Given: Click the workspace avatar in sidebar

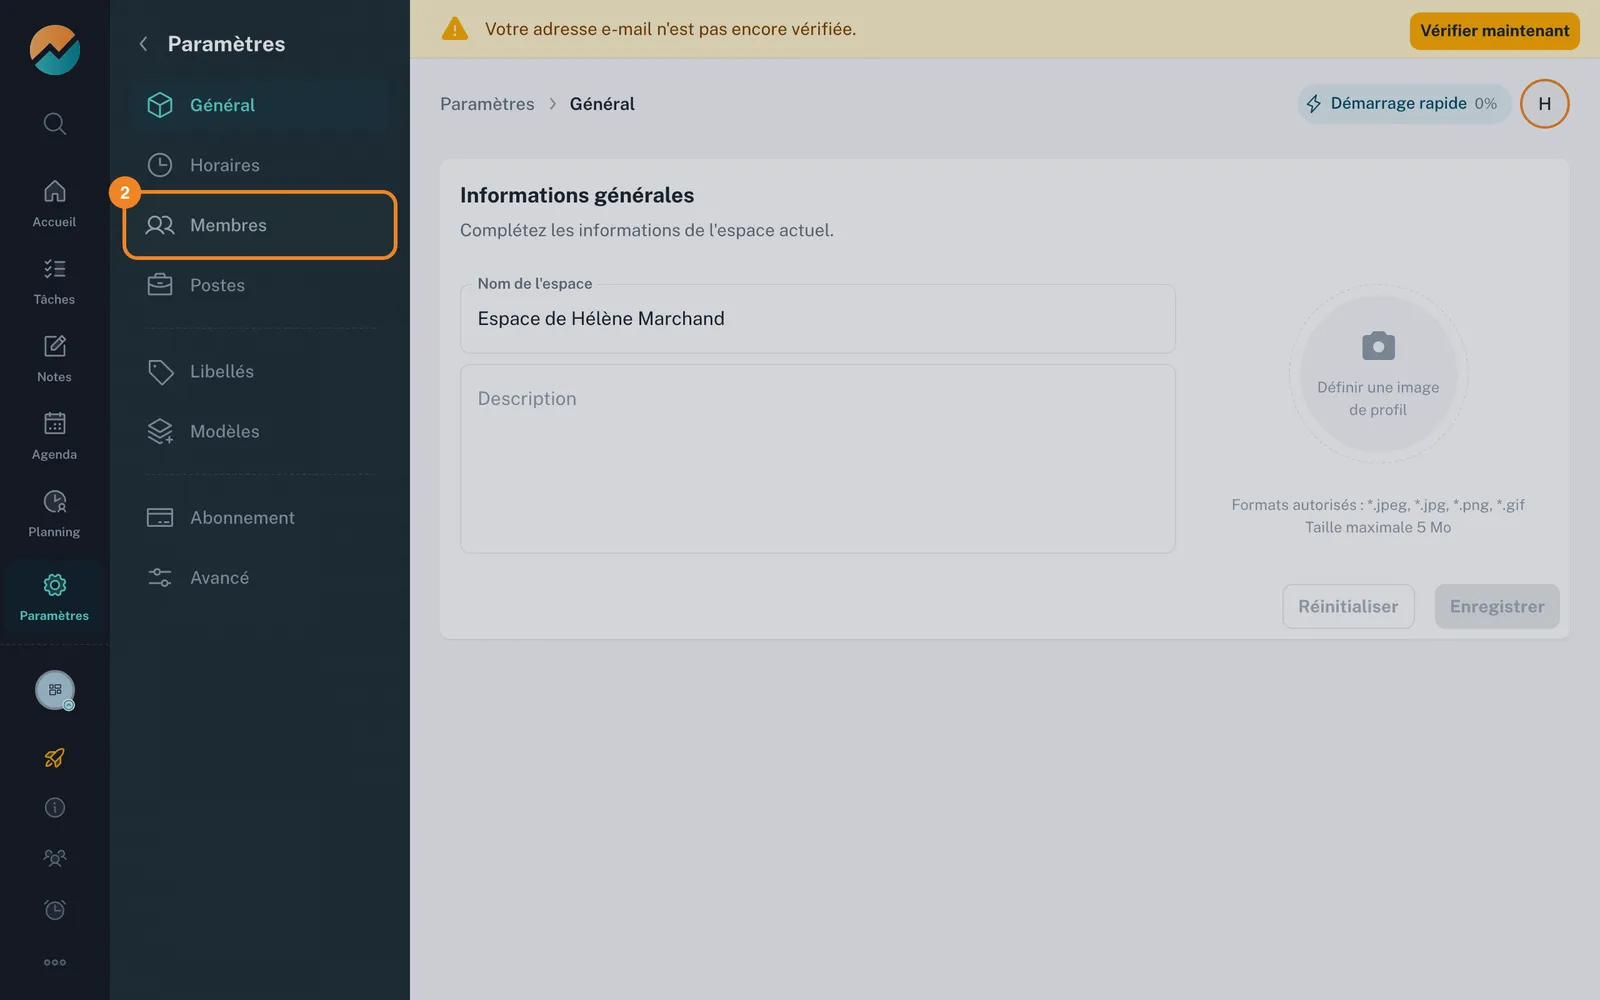Looking at the screenshot, I should [x=55, y=690].
